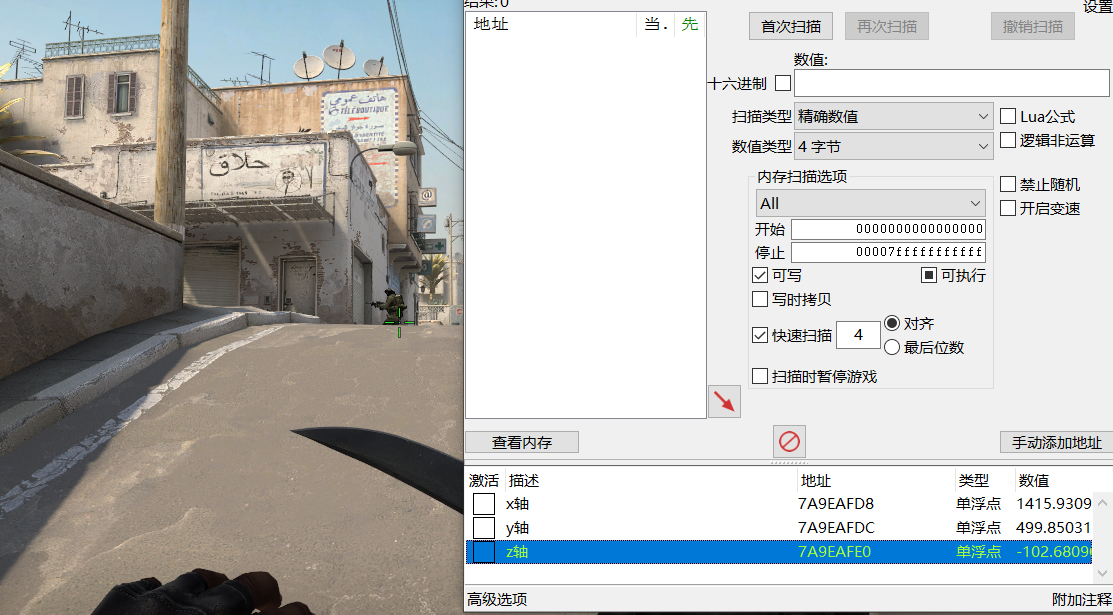Uncheck the 可写 writable memory checkbox
The height and width of the screenshot is (615, 1113).
(x=760, y=275)
